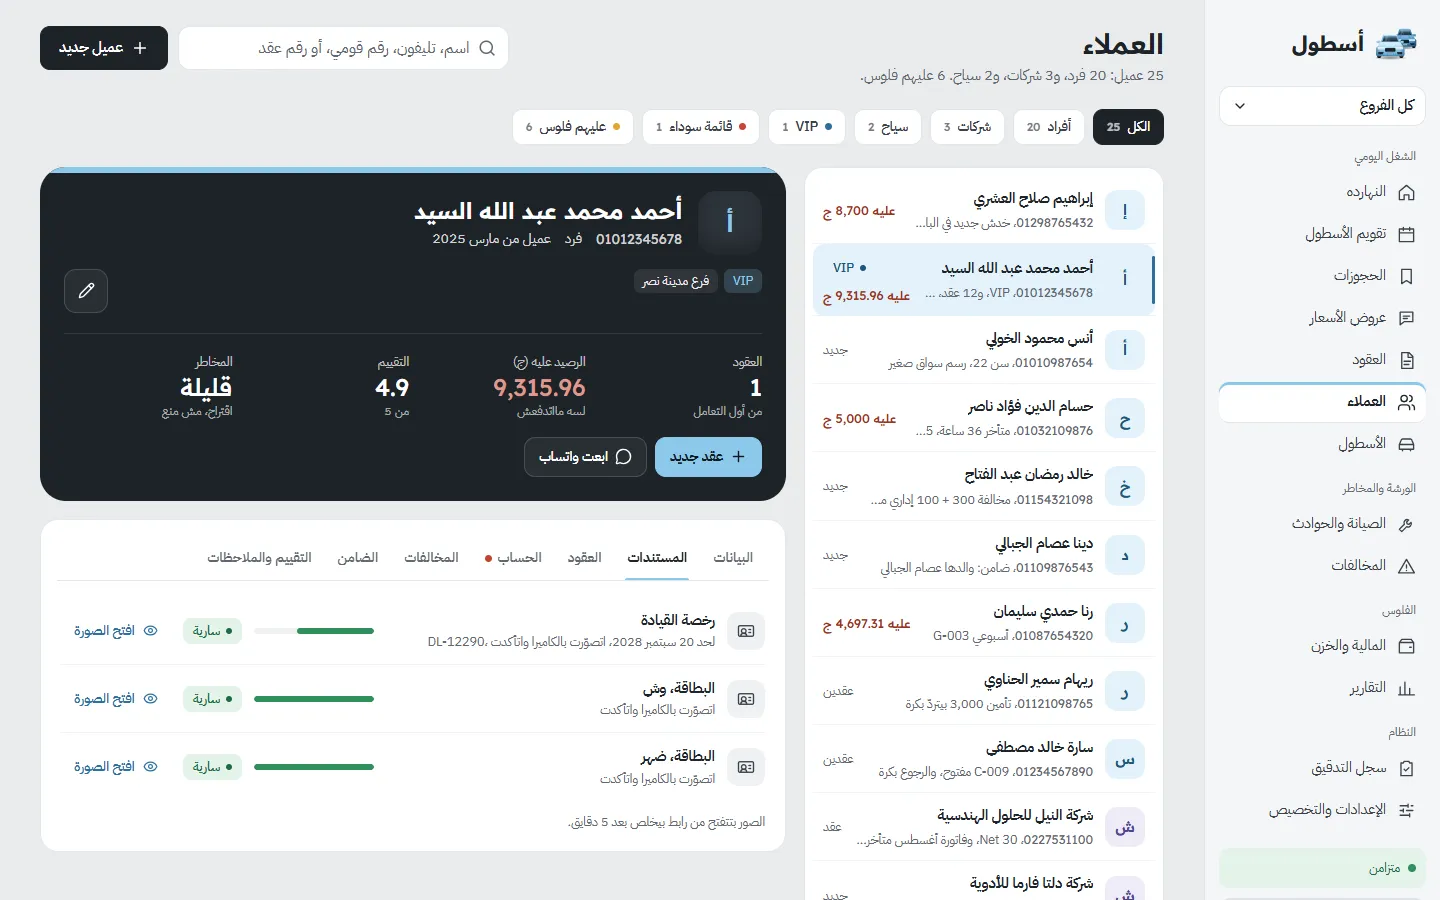
Task: Switch to التقييم والملاحظات tab
Action: coord(259,558)
